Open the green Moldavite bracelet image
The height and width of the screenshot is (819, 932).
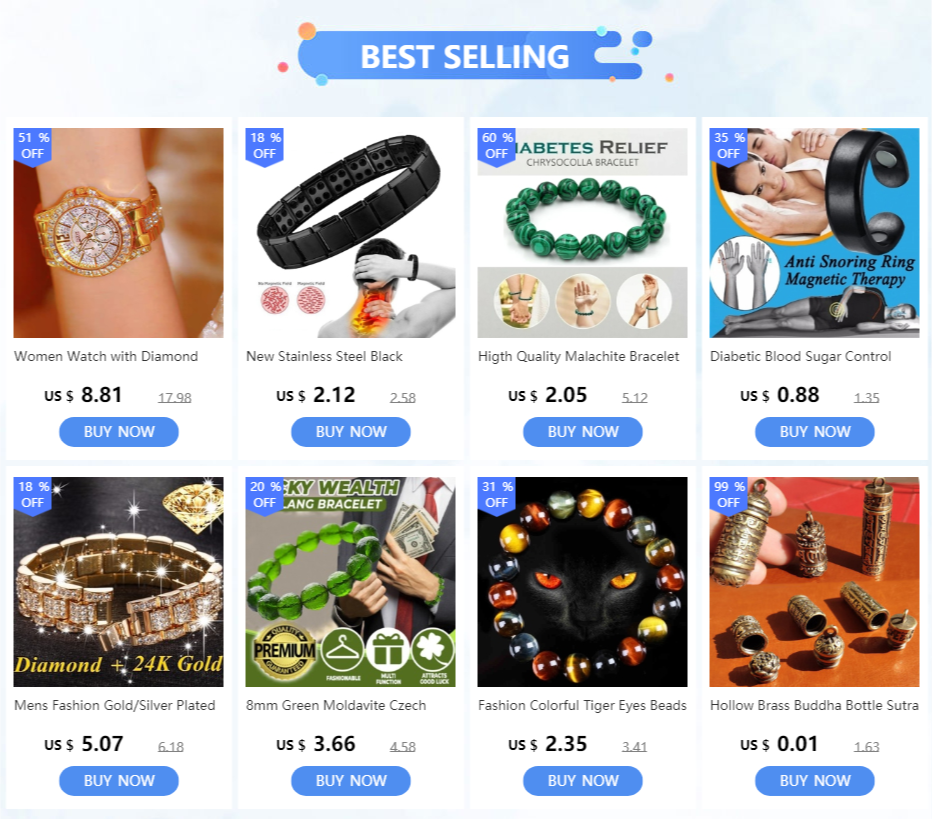click(x=351, y=582)
